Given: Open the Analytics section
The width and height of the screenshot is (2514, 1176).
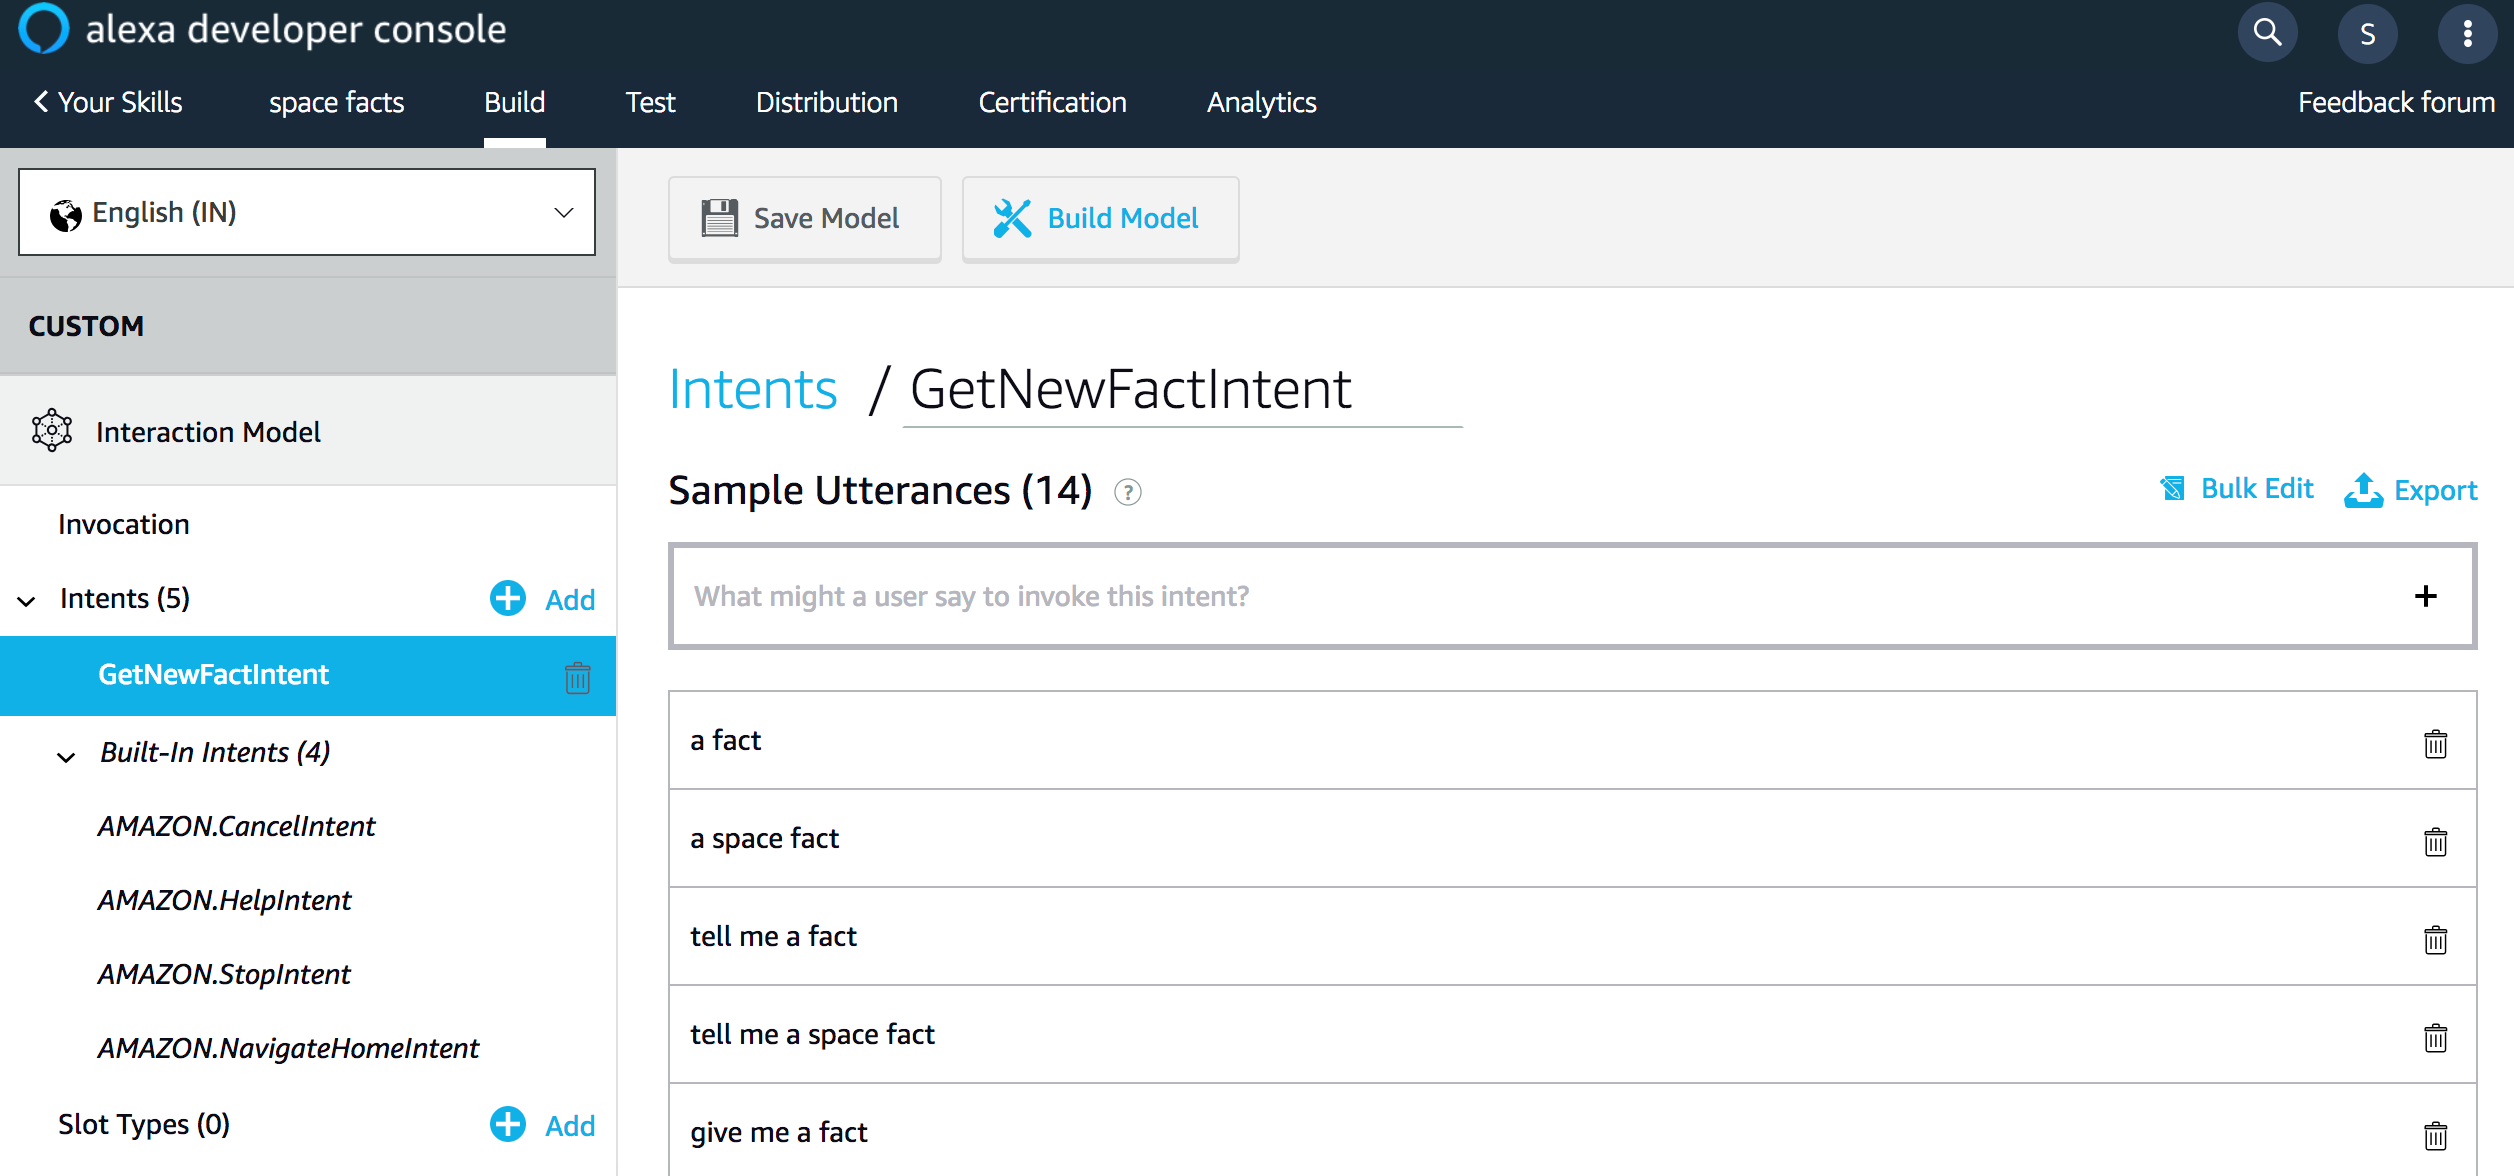Looking at the screenshot, I should click(1261, 101).
